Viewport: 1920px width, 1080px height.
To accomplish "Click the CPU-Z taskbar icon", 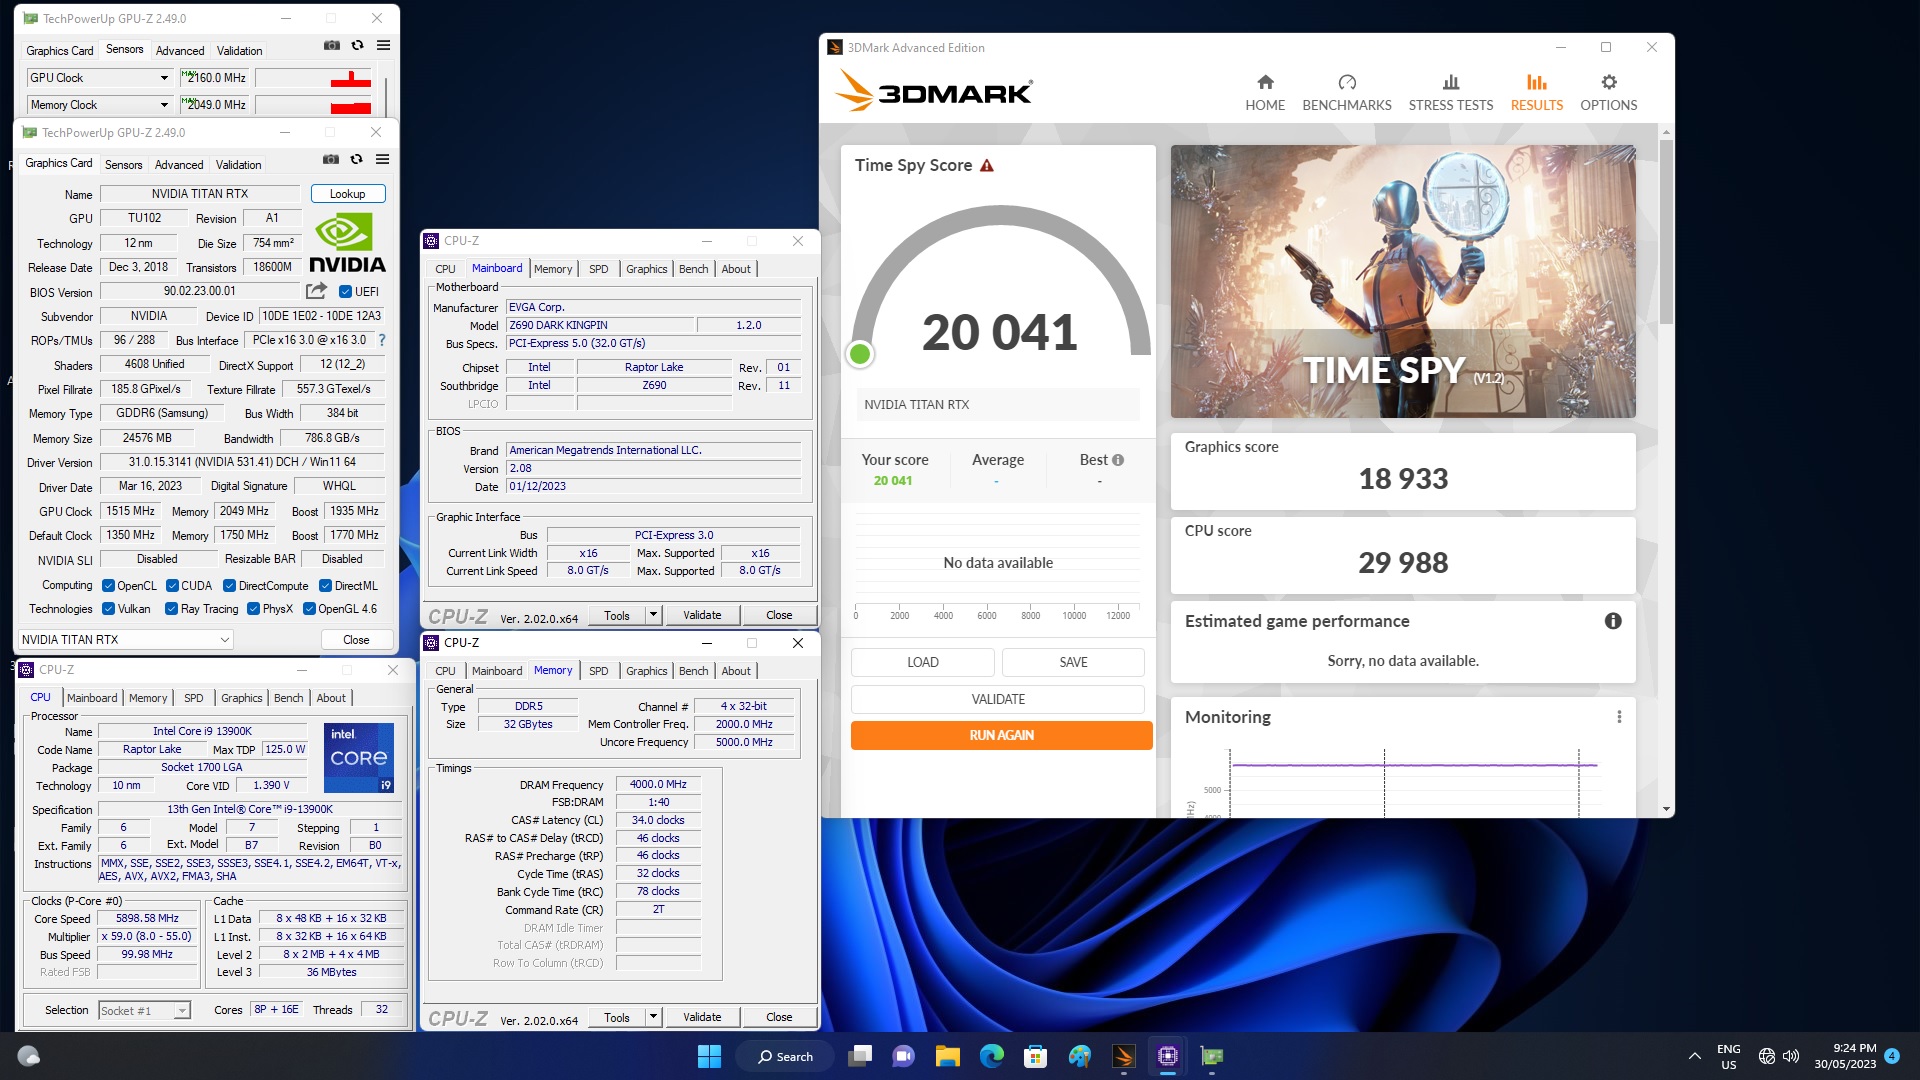I will click(x=1167, y=1056).
